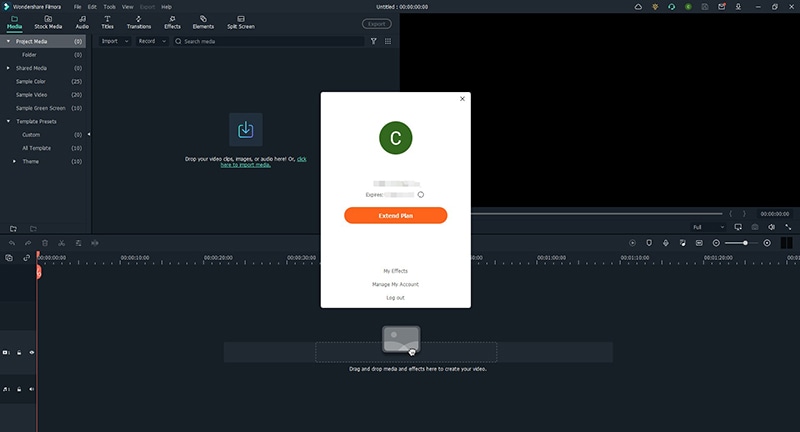Click the timeline zoom slider

741,243
